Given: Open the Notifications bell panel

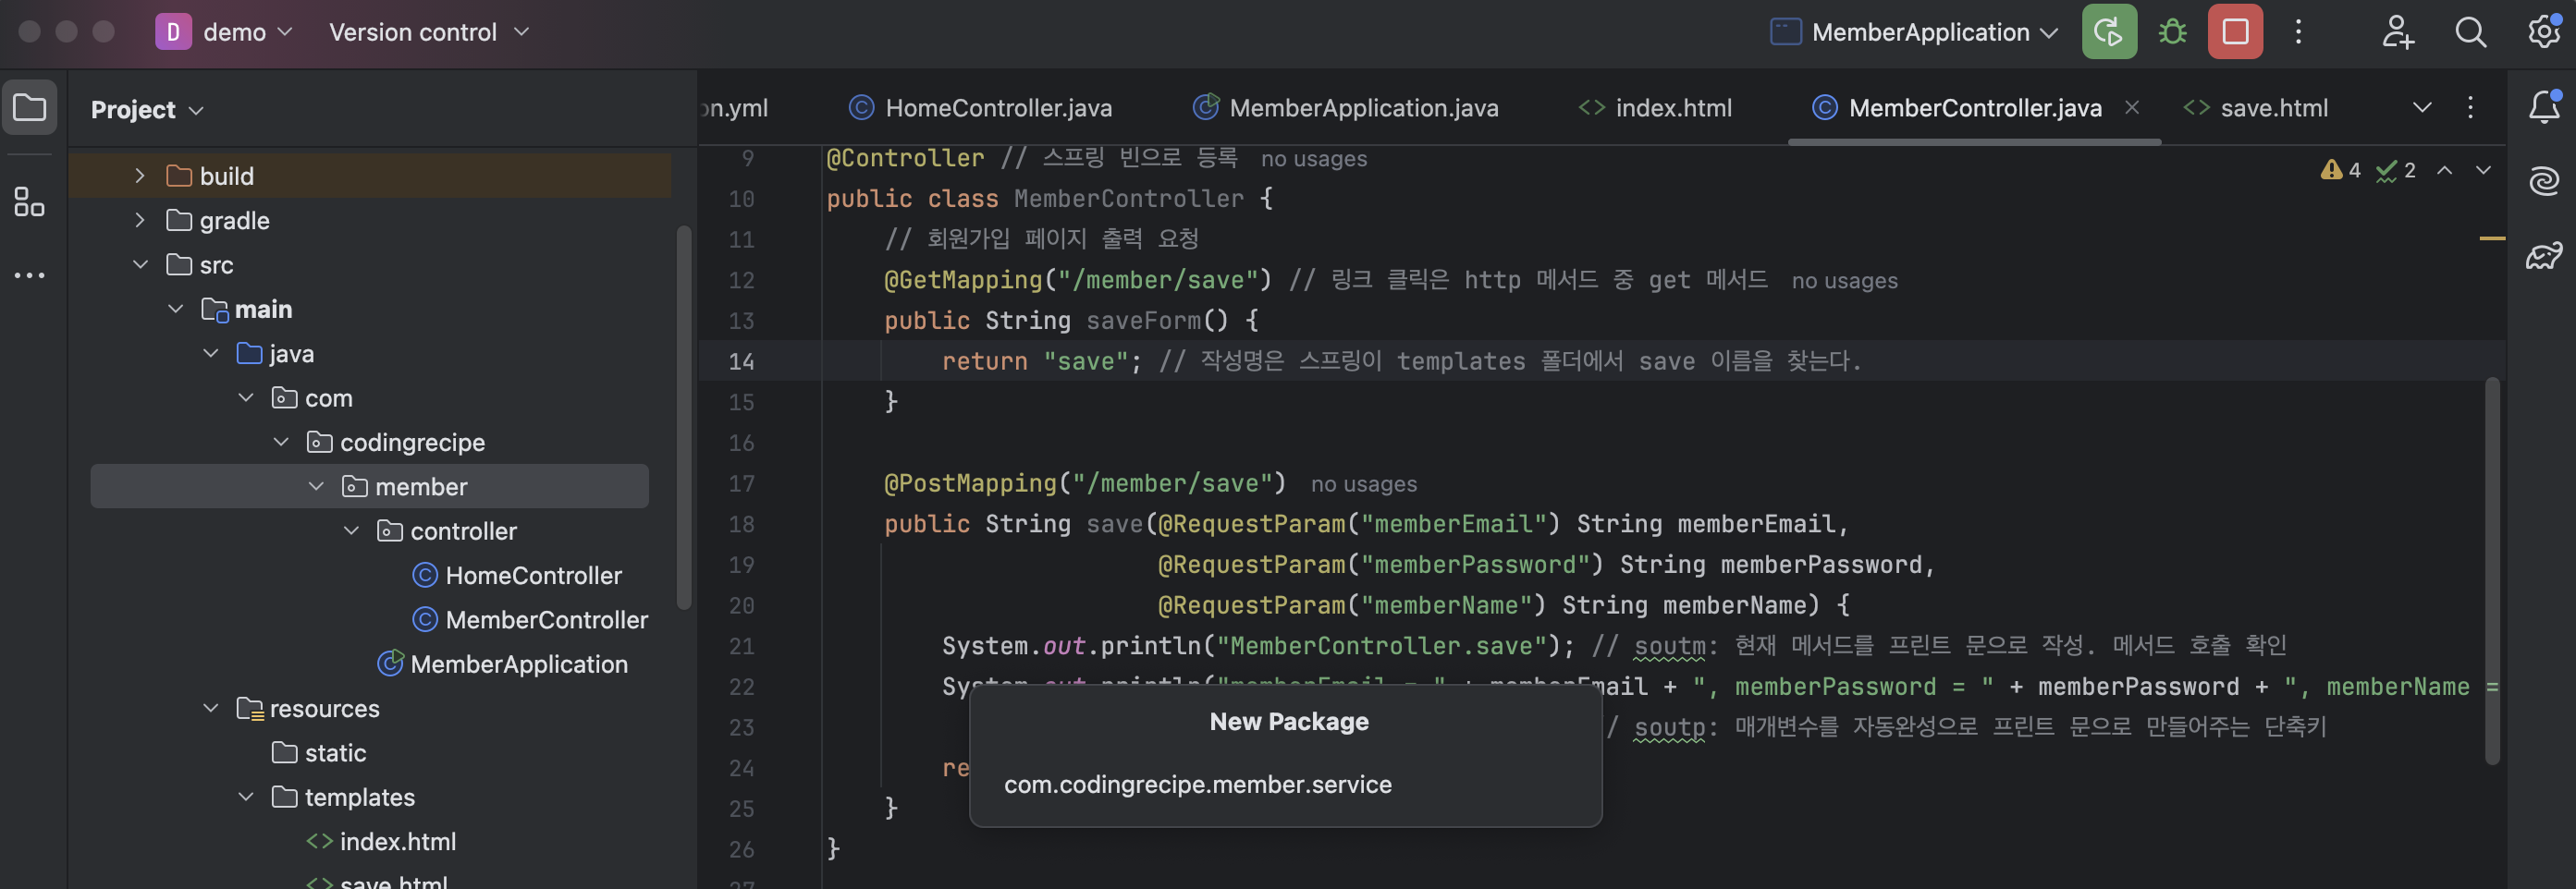Looking at the screenshot, I should (x=2543, y=107).
